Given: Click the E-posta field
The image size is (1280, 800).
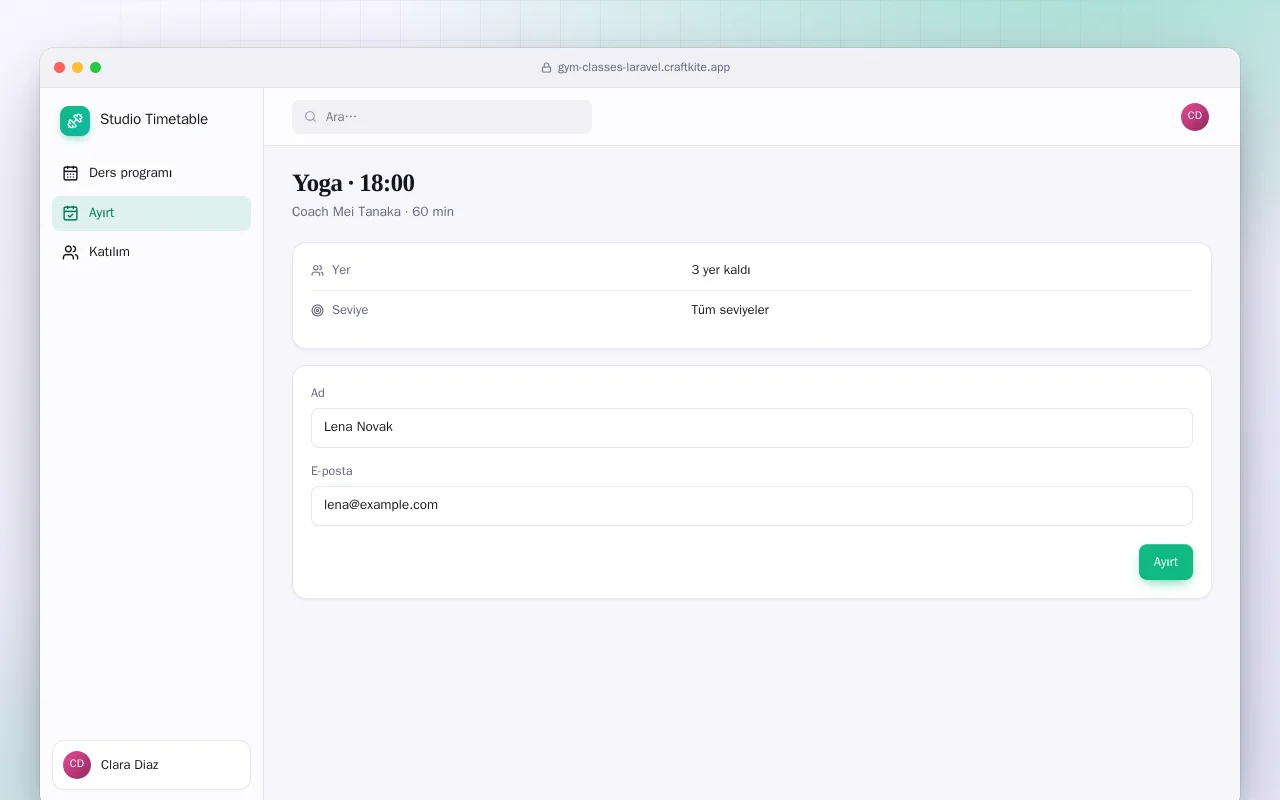Looking at the screenshot, I should [x=752, y=506].
